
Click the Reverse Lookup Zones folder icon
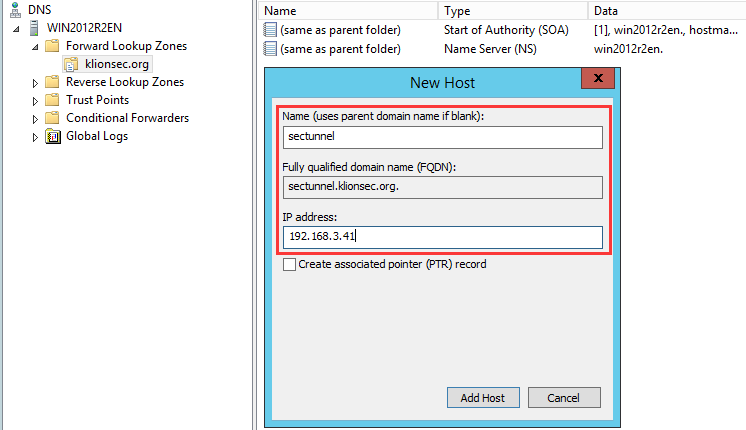pyautogui.click(x=52, y=82)
